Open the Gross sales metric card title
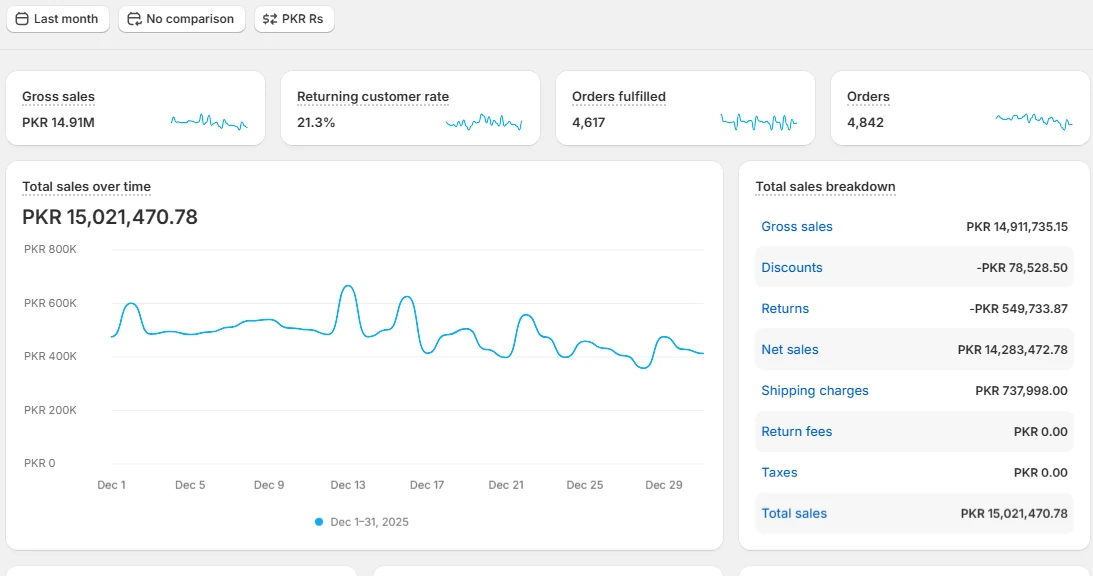 (x=59, y=97)
